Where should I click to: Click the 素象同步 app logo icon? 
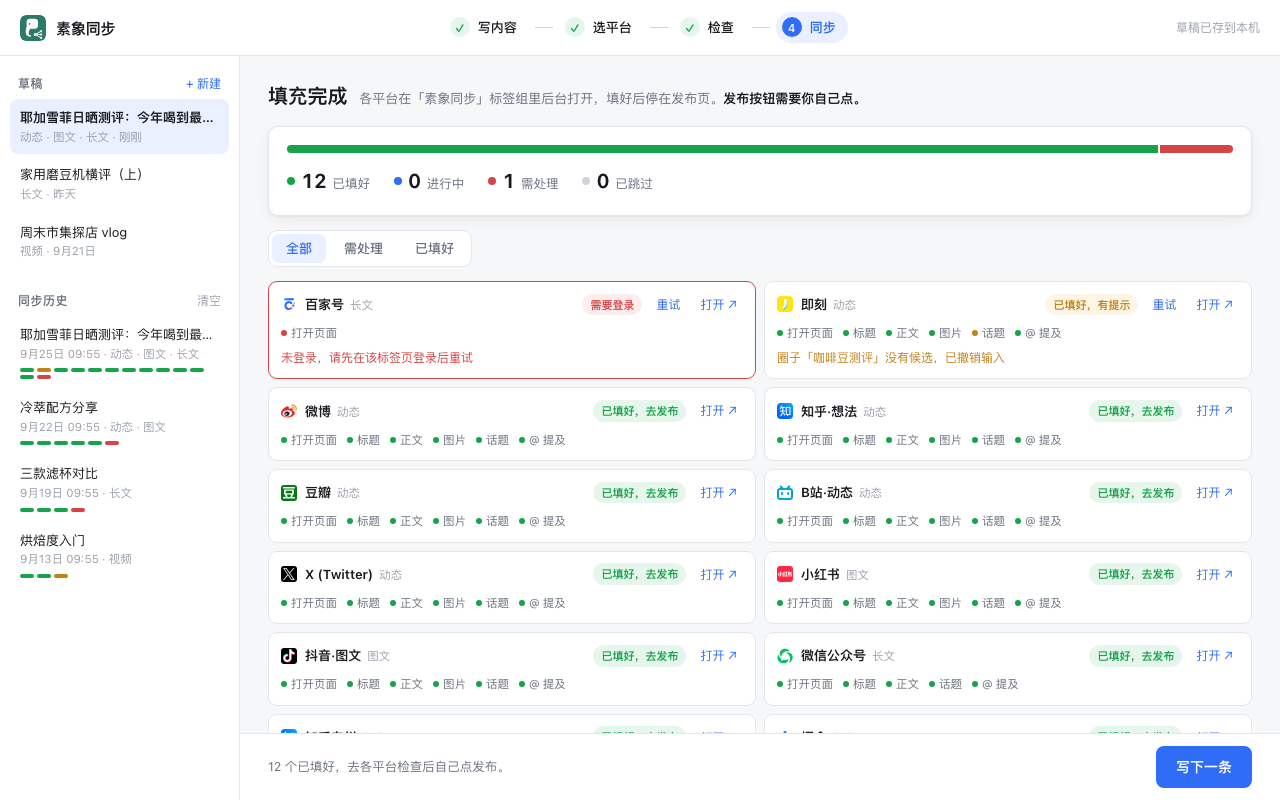(x=33, y=28)
